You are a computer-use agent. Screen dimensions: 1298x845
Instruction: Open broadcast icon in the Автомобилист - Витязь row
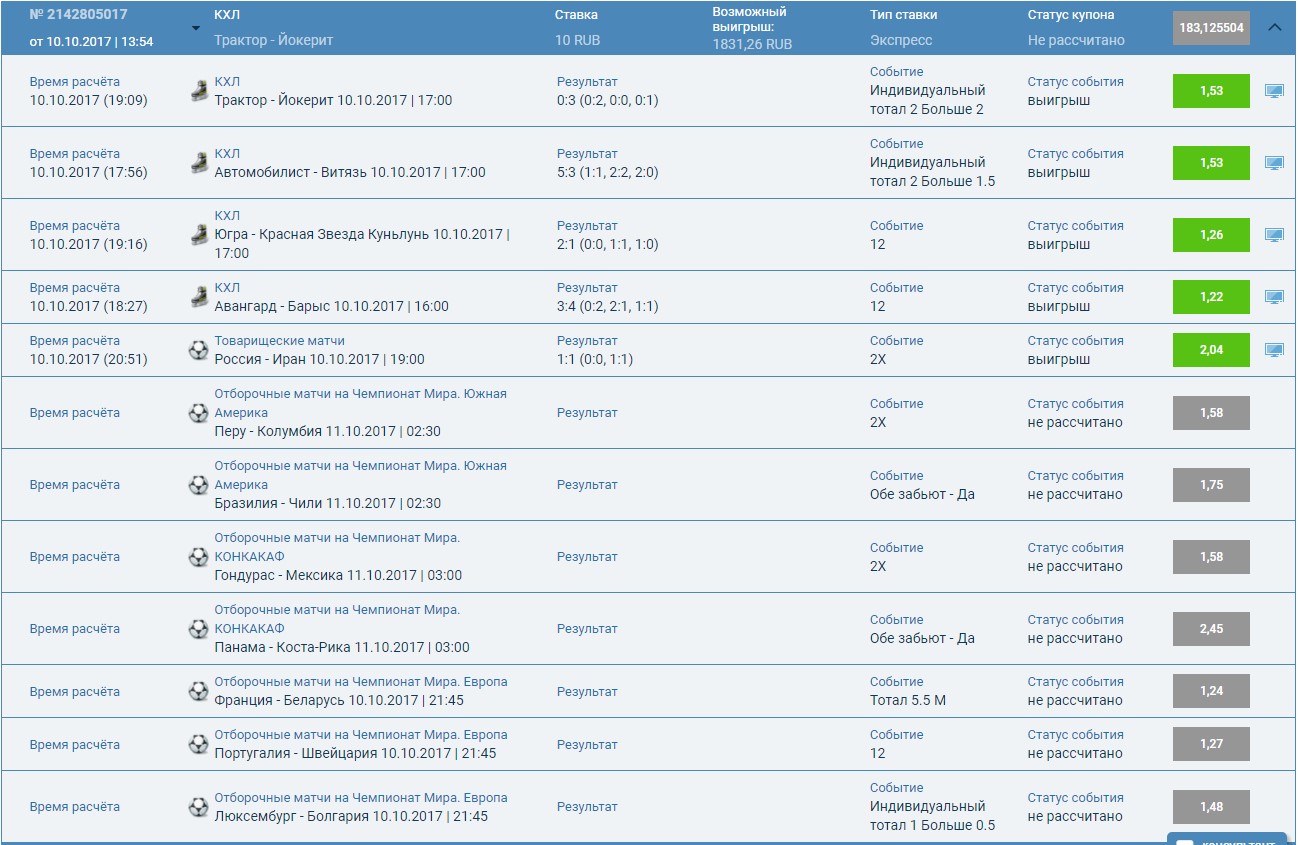coord(1276,163)
